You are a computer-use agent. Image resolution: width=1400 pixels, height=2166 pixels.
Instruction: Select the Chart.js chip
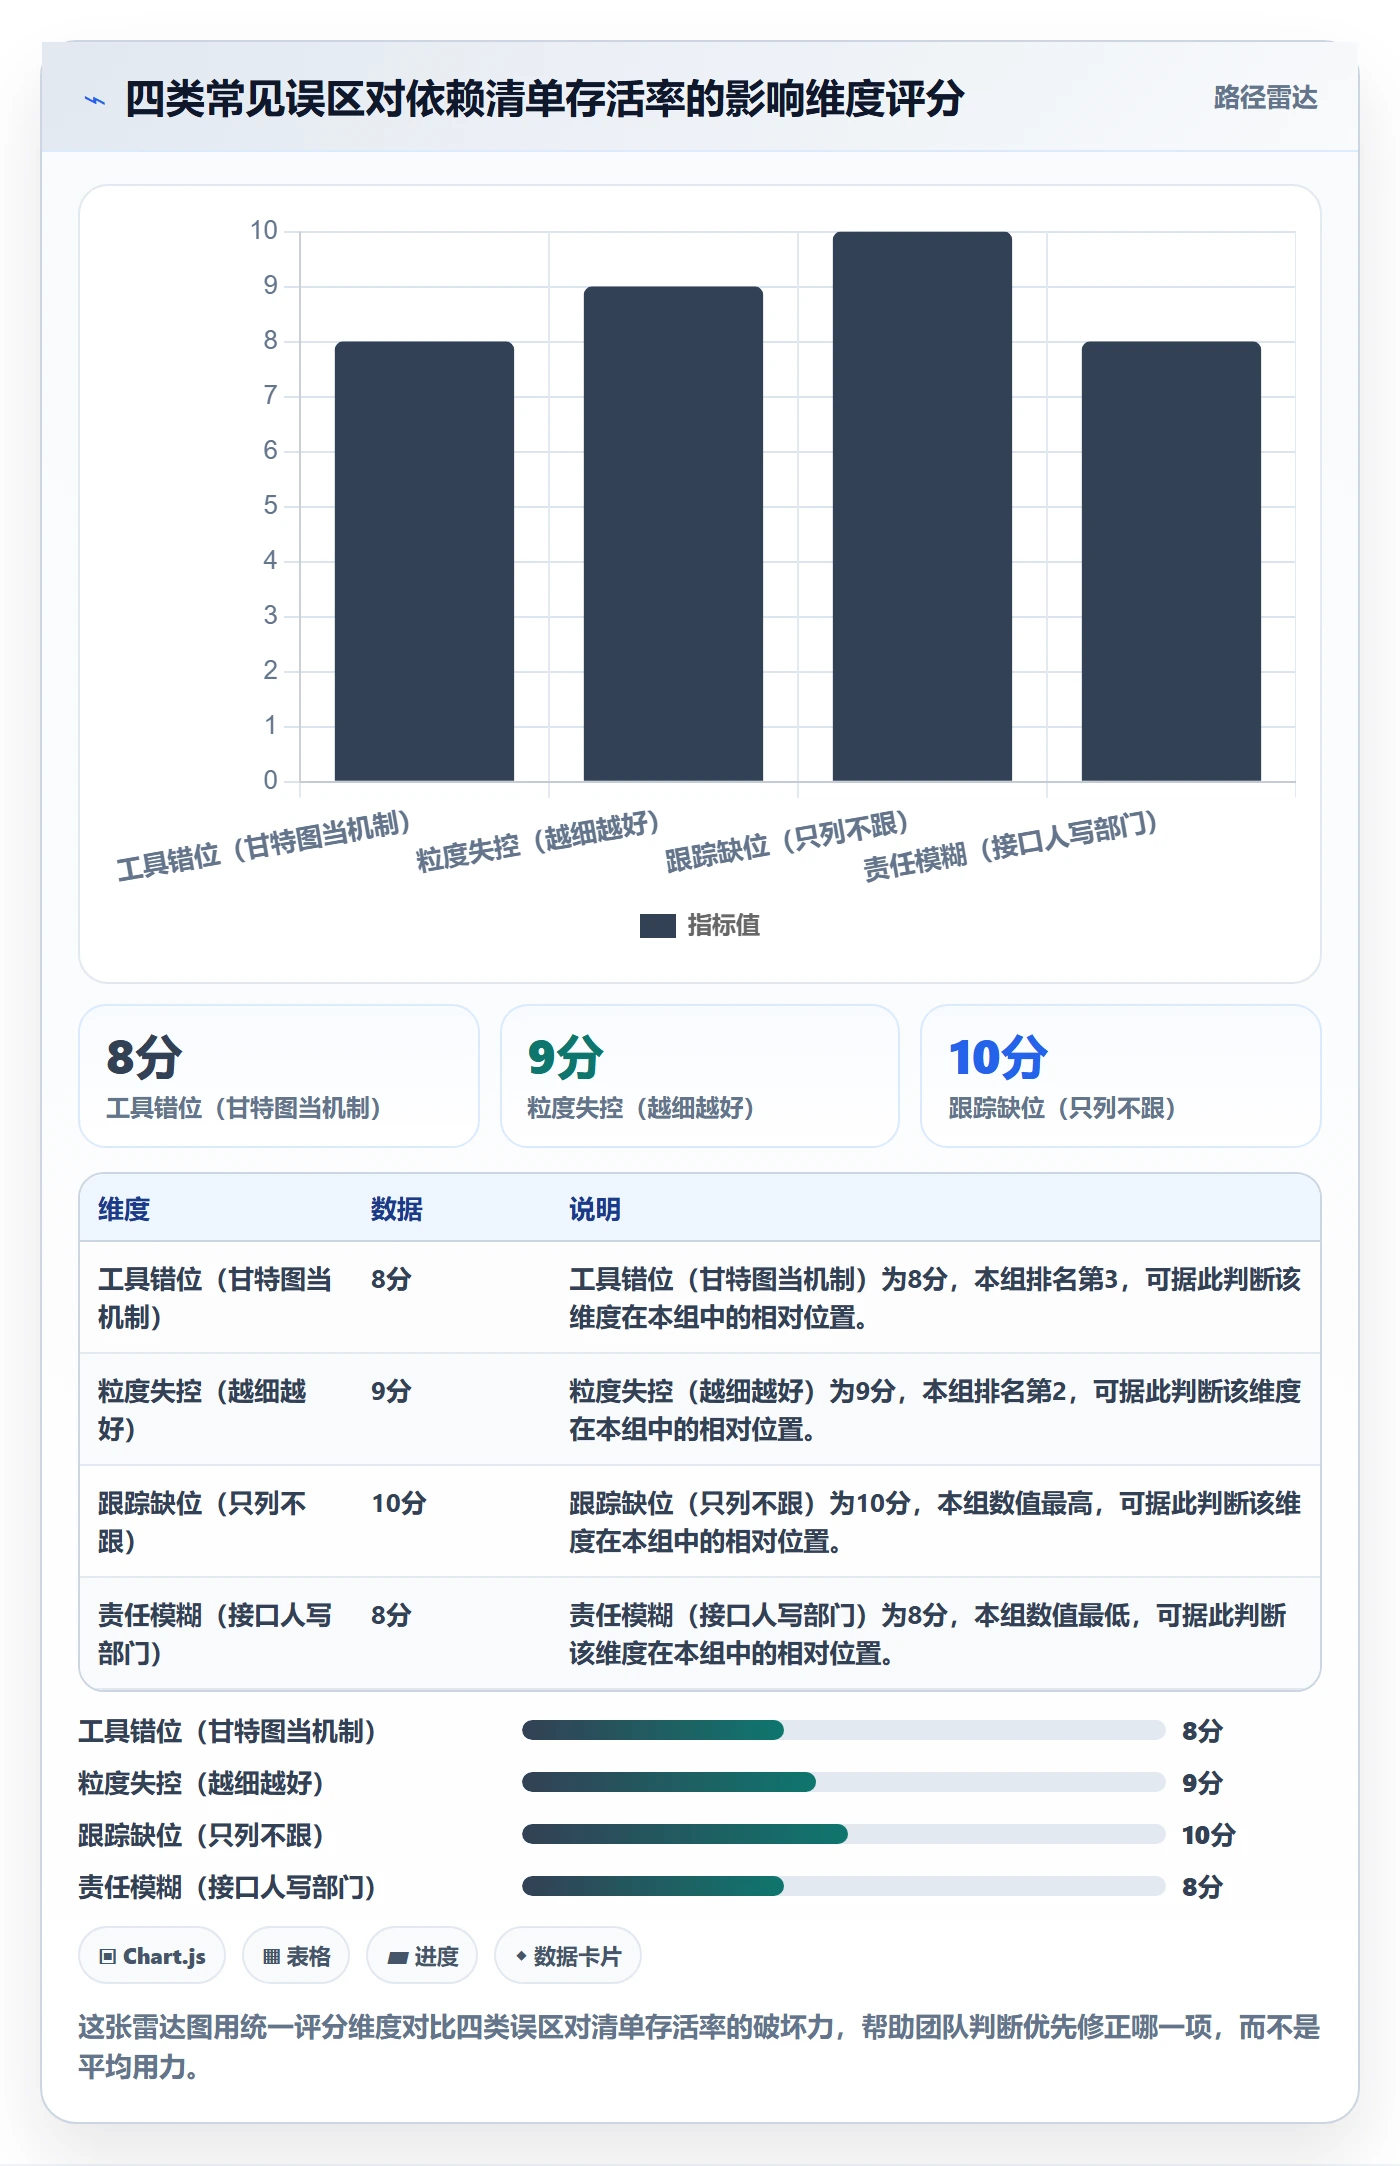coord(152,1955)
